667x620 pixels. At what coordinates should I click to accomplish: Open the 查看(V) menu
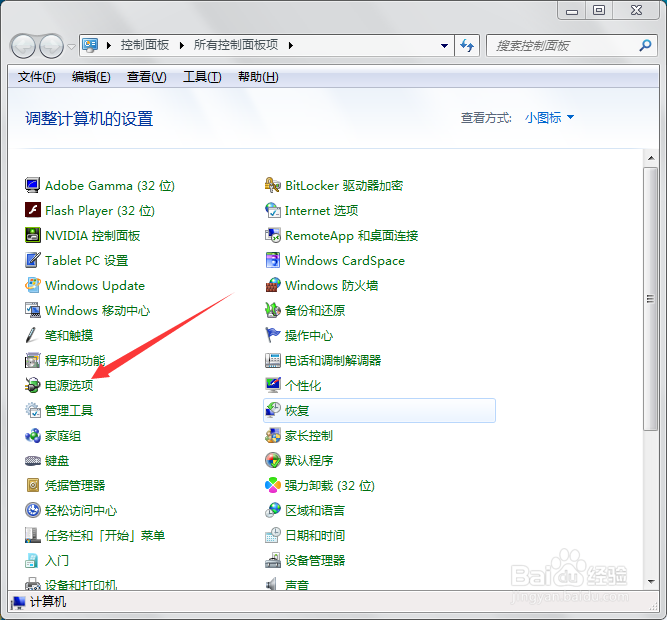146,77
